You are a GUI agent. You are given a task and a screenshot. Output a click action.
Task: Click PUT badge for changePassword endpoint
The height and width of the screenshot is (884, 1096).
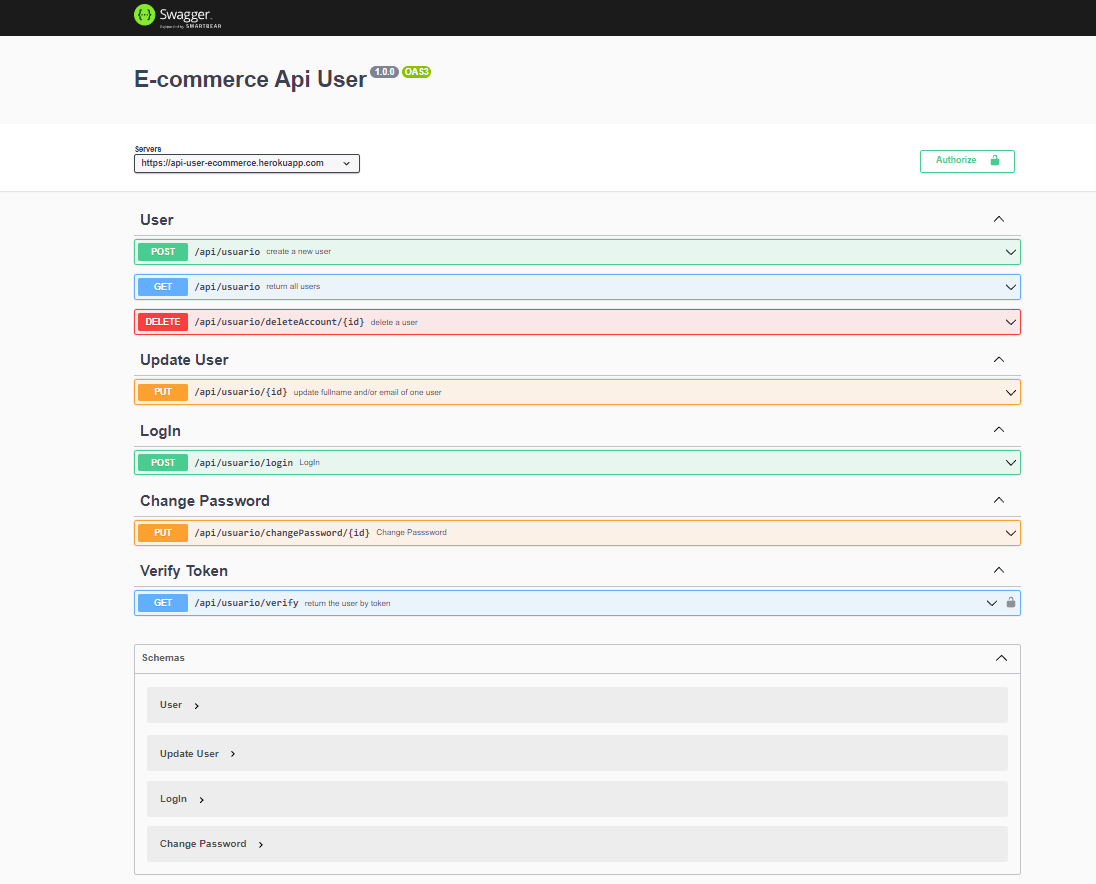pyautogui.click(x=163, y=532)
